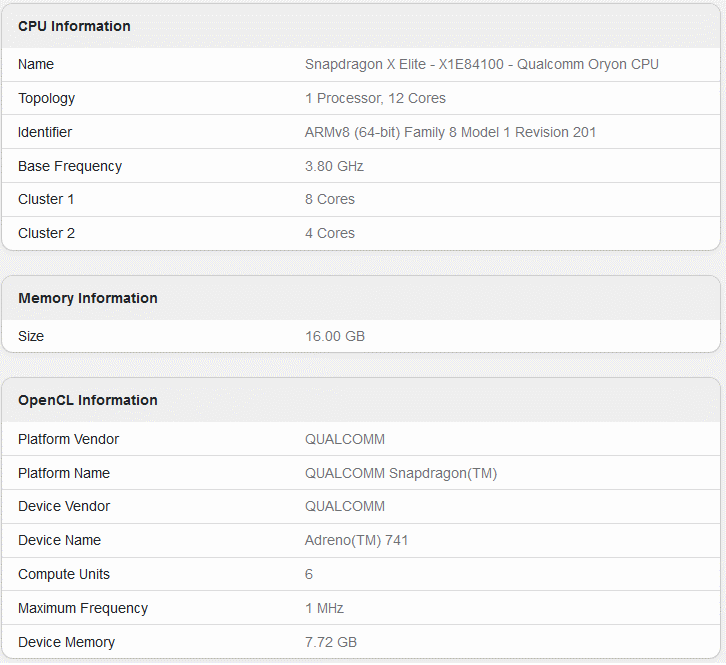Click the '1 MHz' value

point(324,608)
